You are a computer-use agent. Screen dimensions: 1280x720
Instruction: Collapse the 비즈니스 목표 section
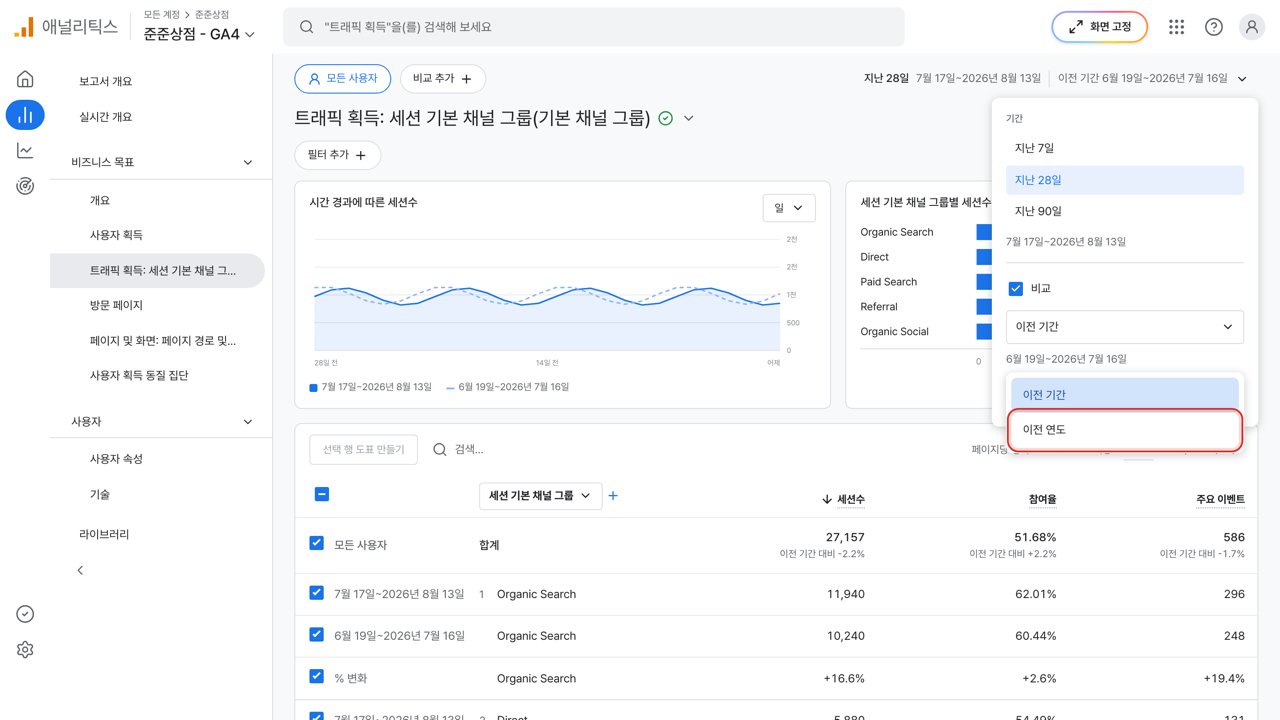248,162
